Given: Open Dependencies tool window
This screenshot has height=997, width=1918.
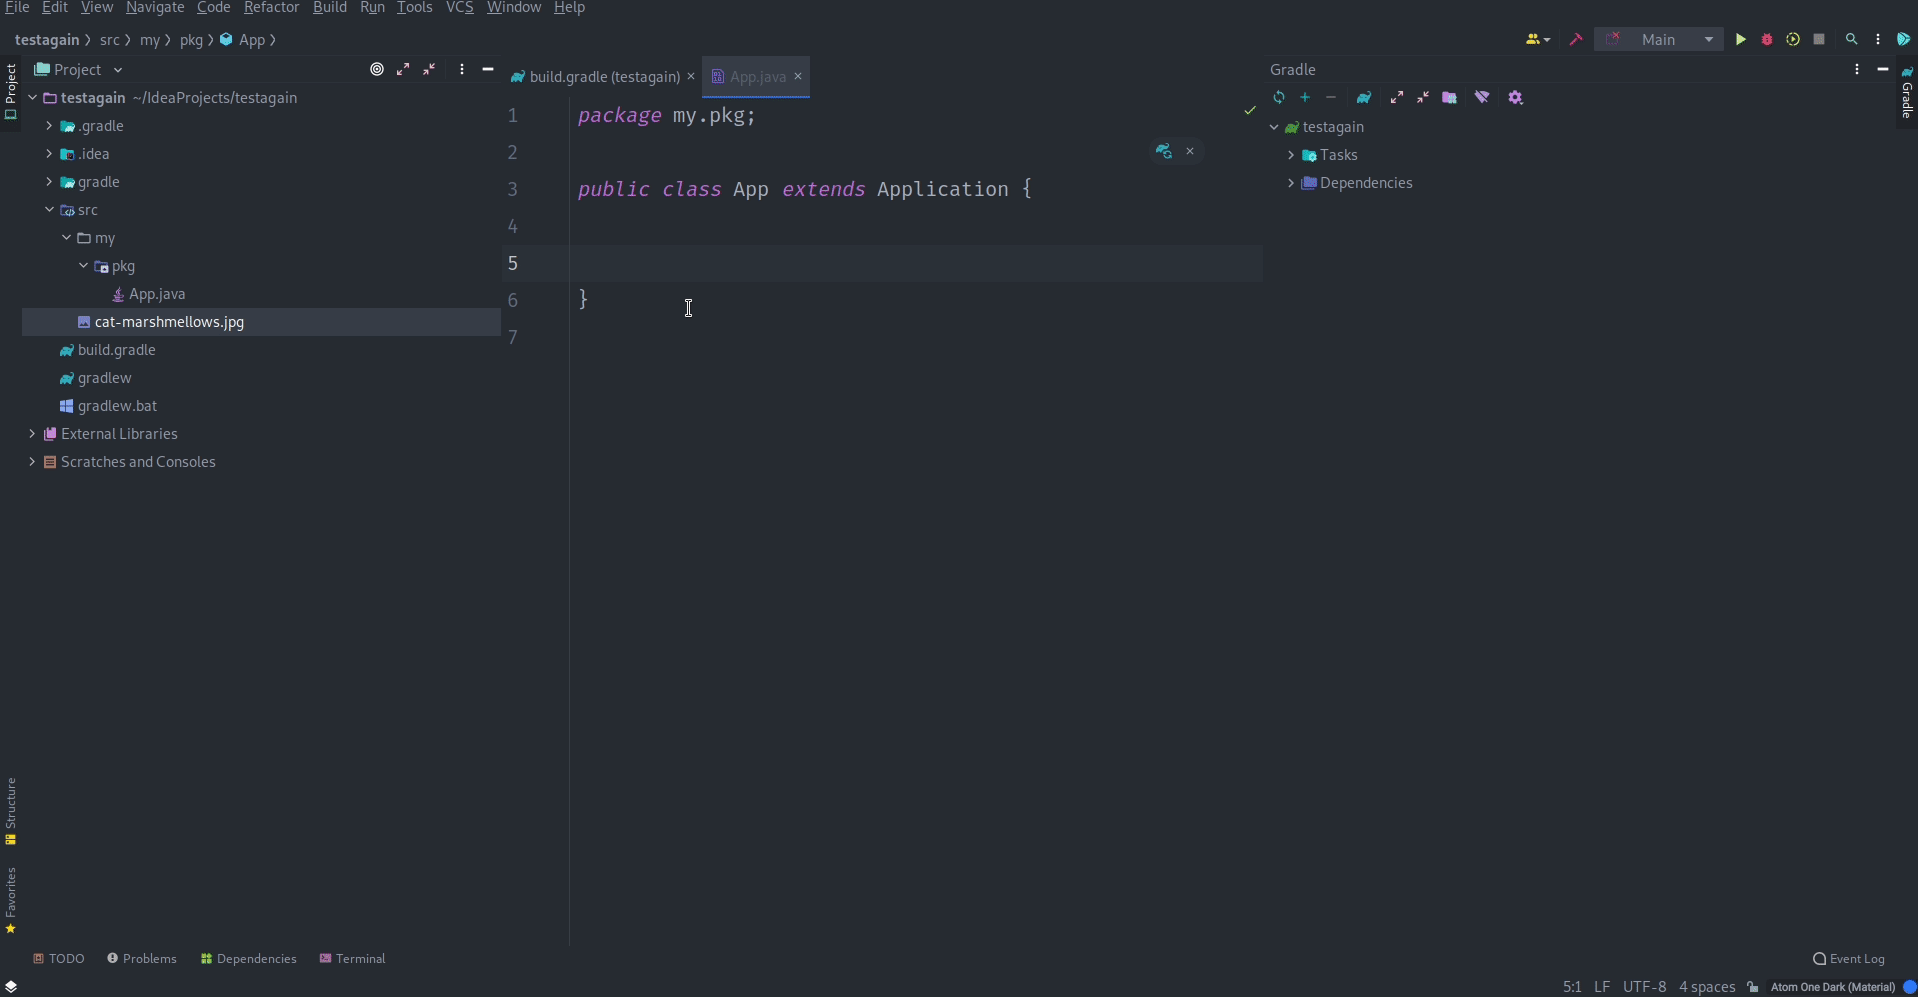Looking at the screenshot, I should 248,958.
